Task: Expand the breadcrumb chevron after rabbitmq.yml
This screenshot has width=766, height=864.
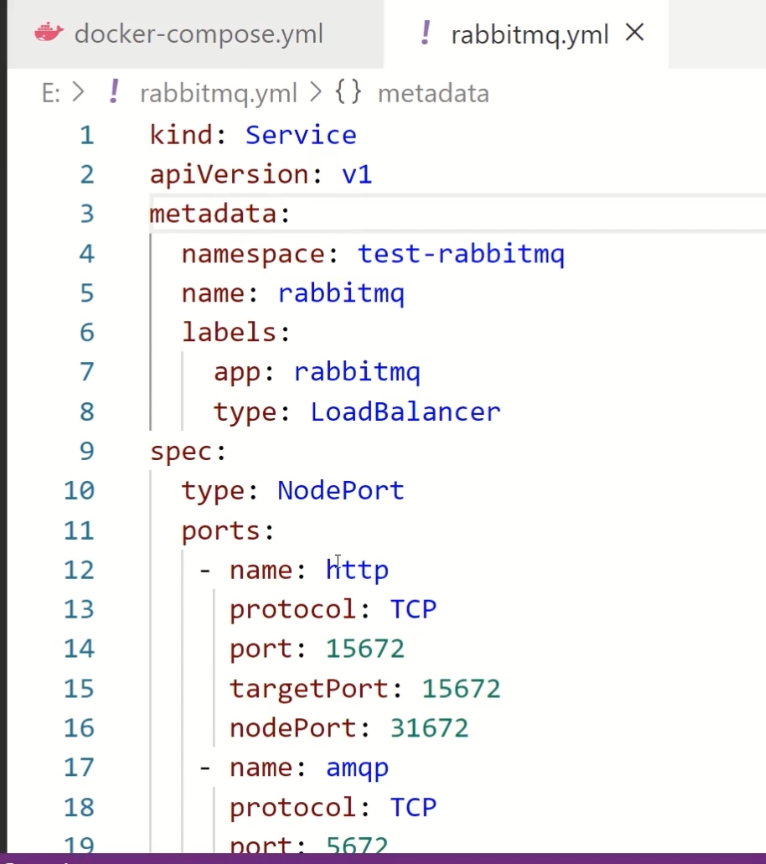Action: tap(316, 92)
